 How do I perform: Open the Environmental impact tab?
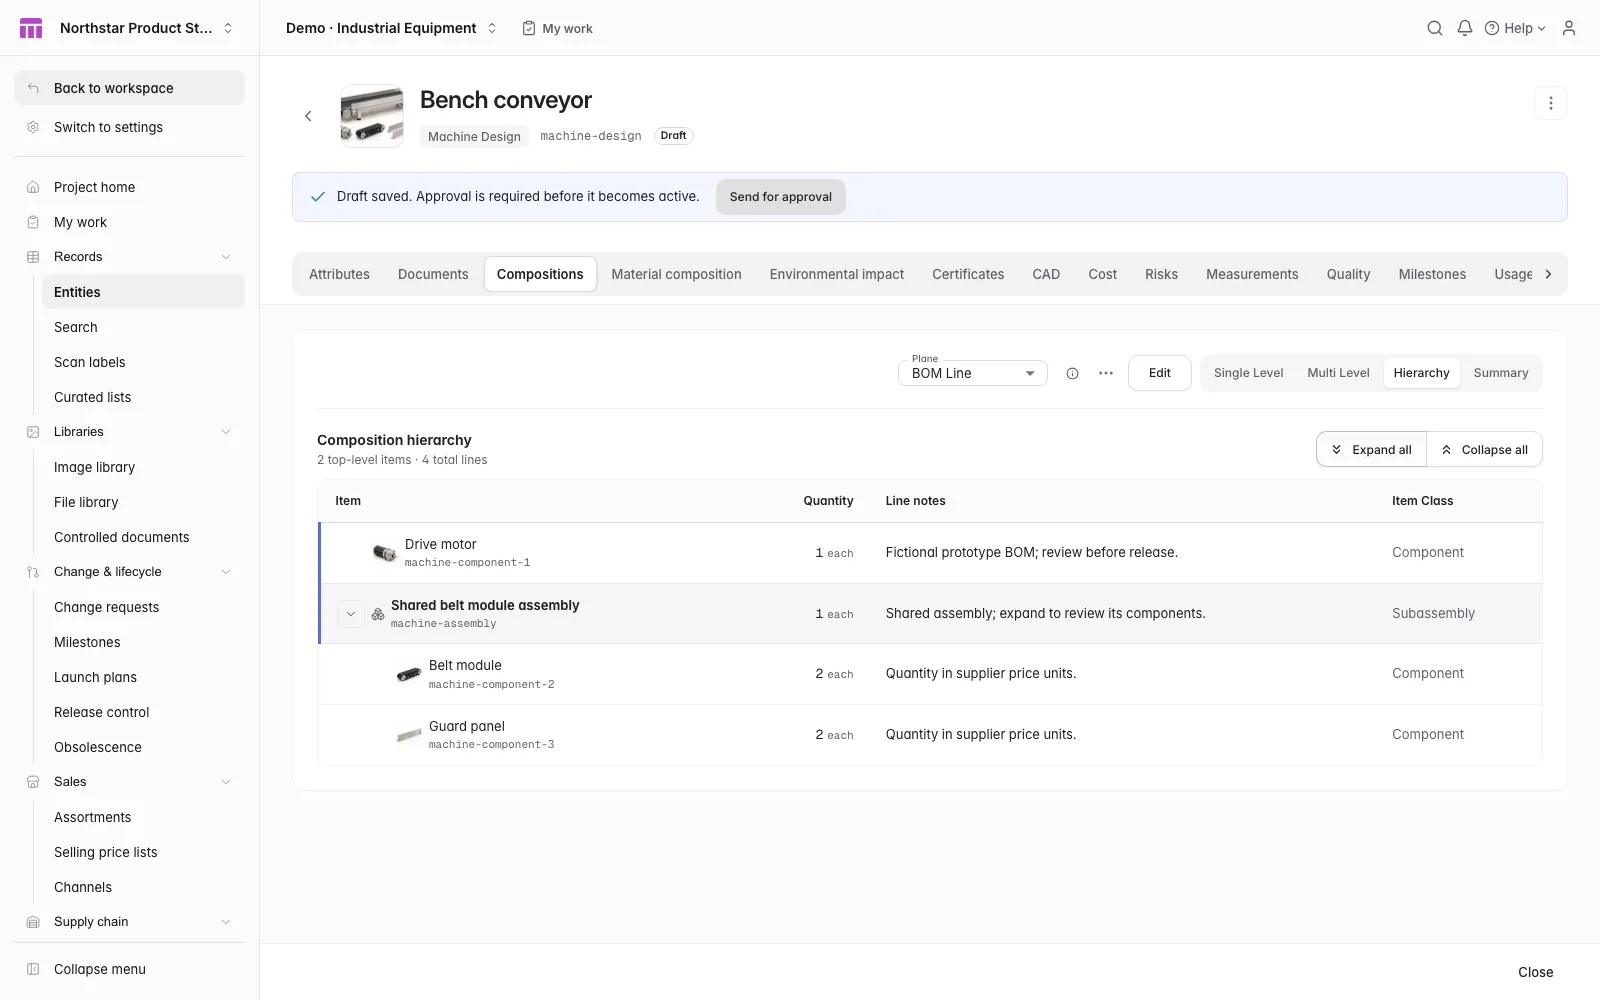tap(837, 274)
